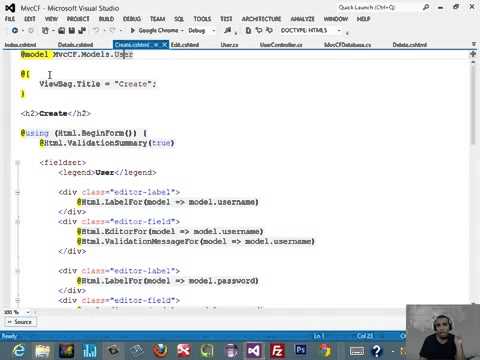Open the zoom percentage dropdown

pos(28,312)
